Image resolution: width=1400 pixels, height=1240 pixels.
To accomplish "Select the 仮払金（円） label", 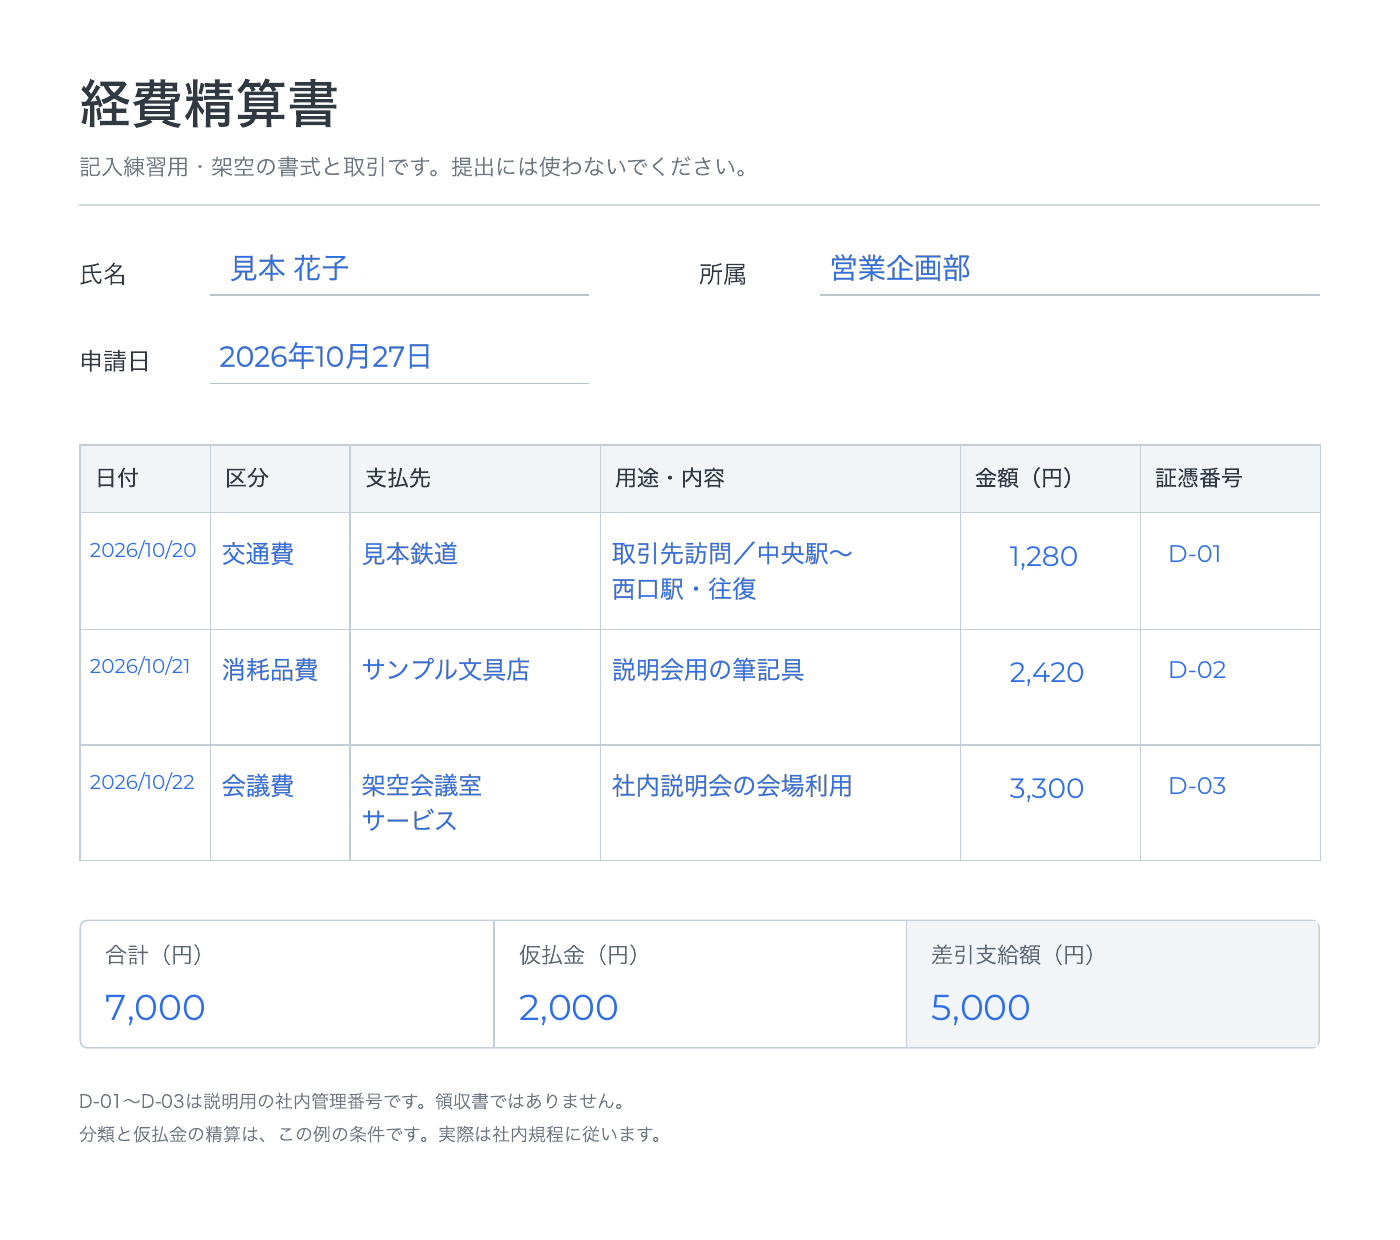I will point(579,956).
